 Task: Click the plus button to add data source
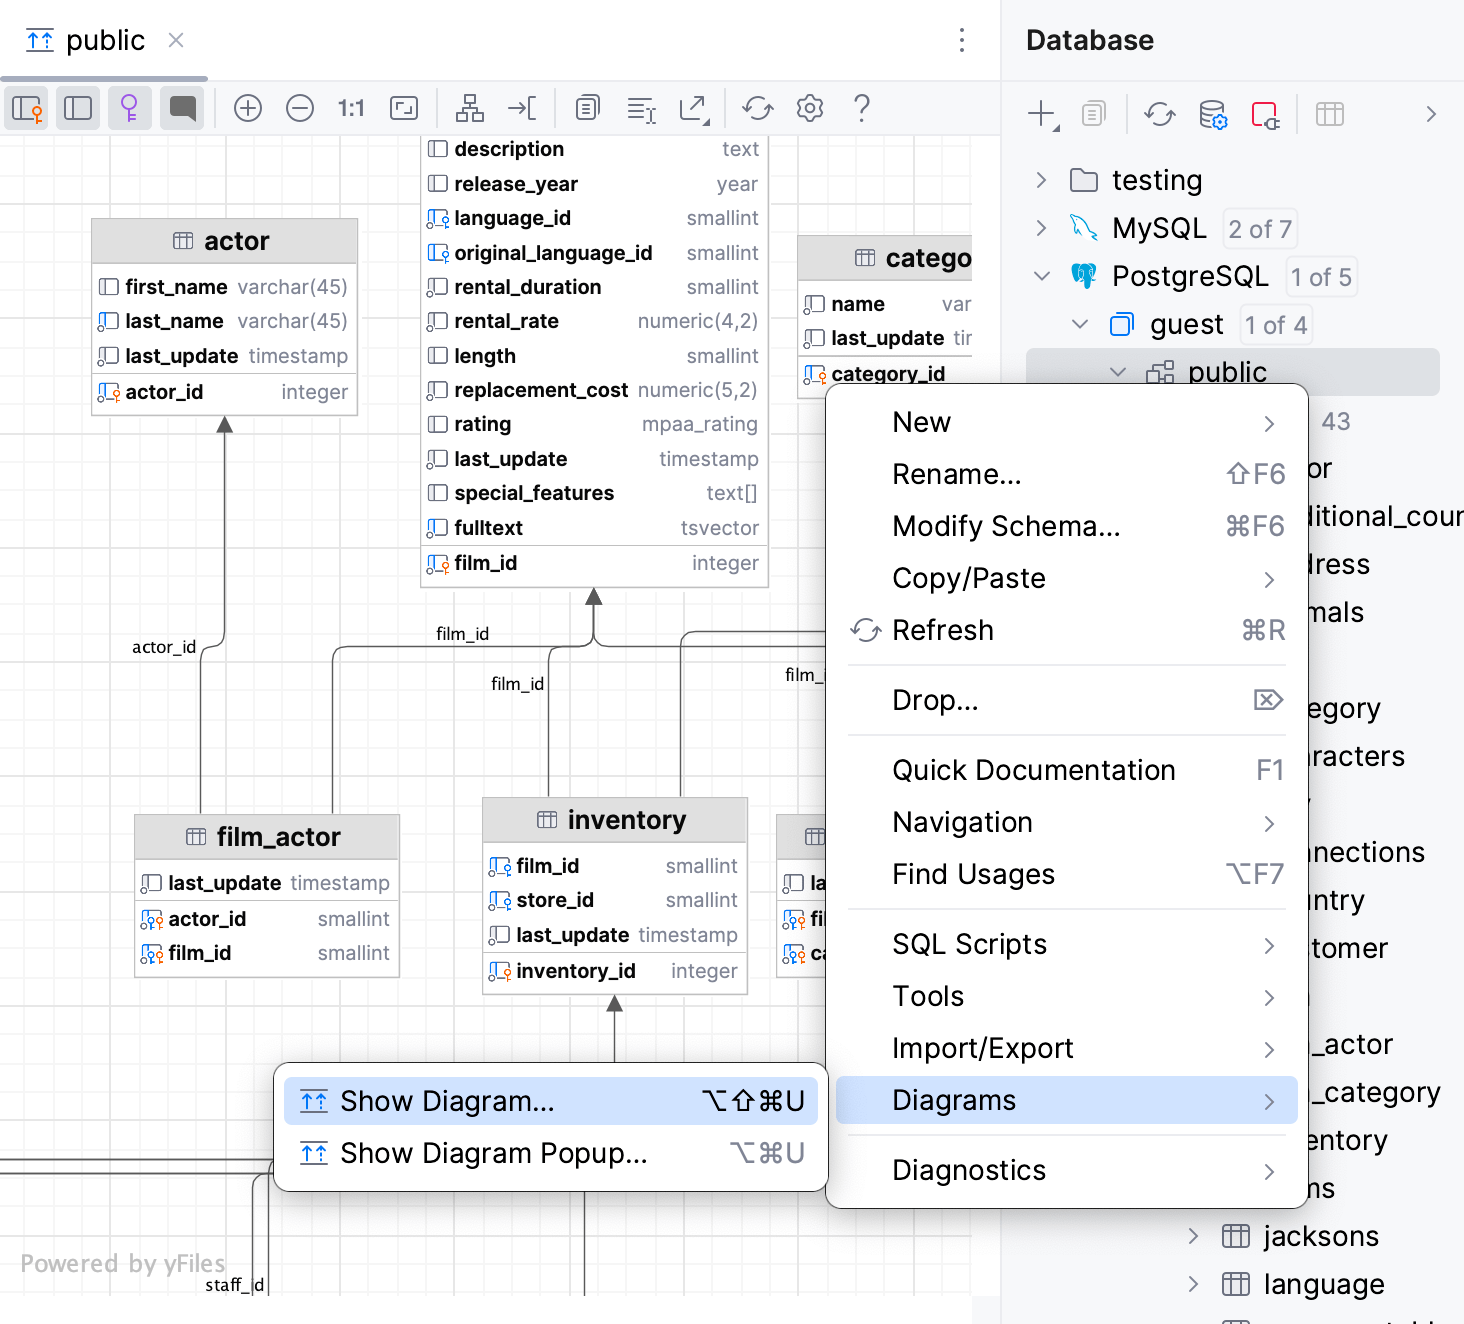click(x=1040, y=114)
